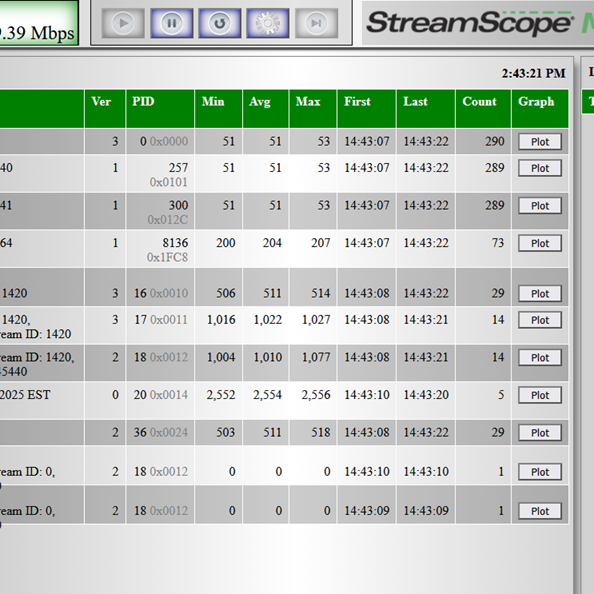Click the Reset/restart circular arrow button

pyautogui.click(x=220, y=23)
